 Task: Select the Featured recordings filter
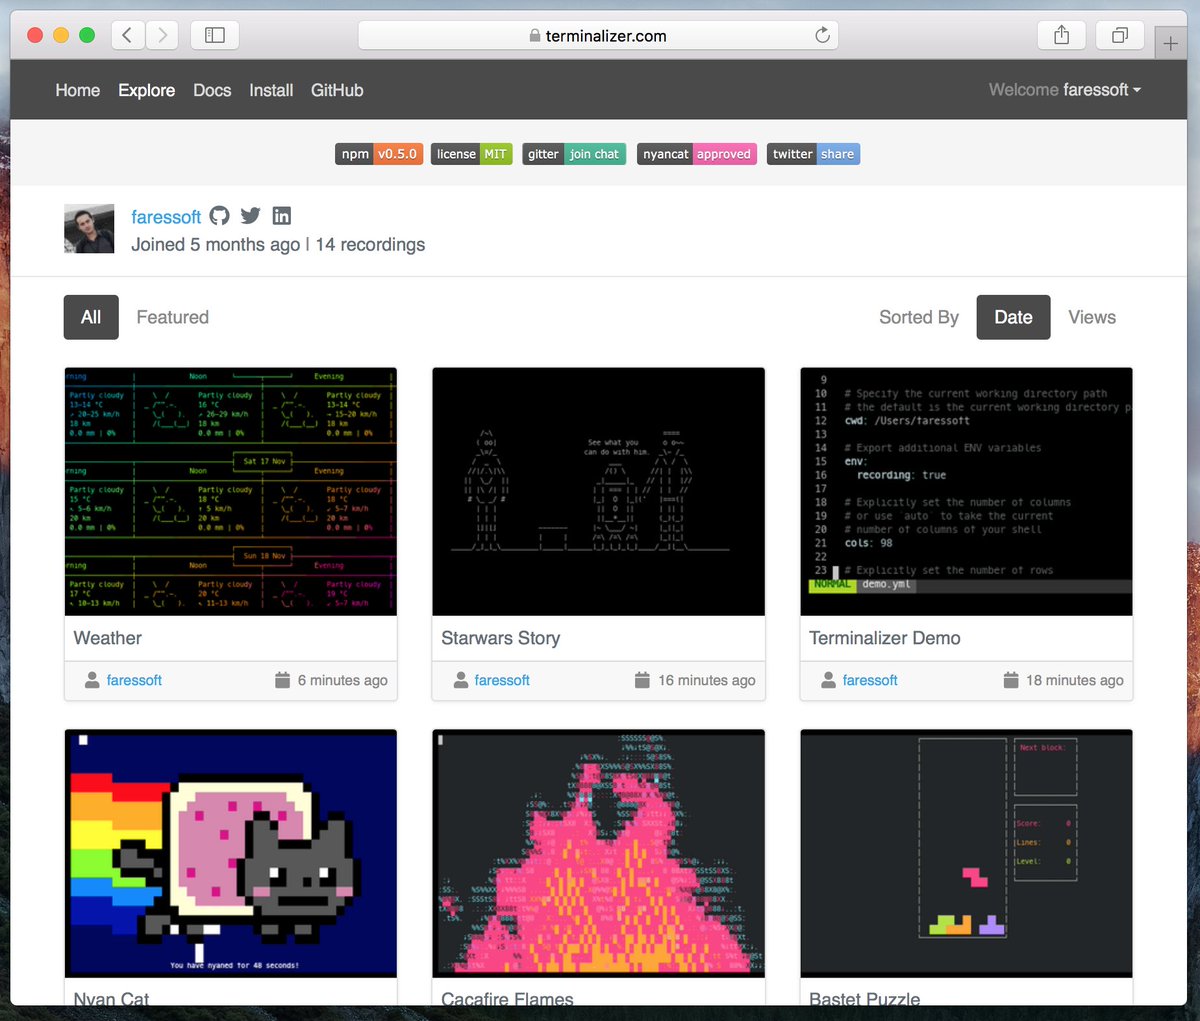pos(172,317)
